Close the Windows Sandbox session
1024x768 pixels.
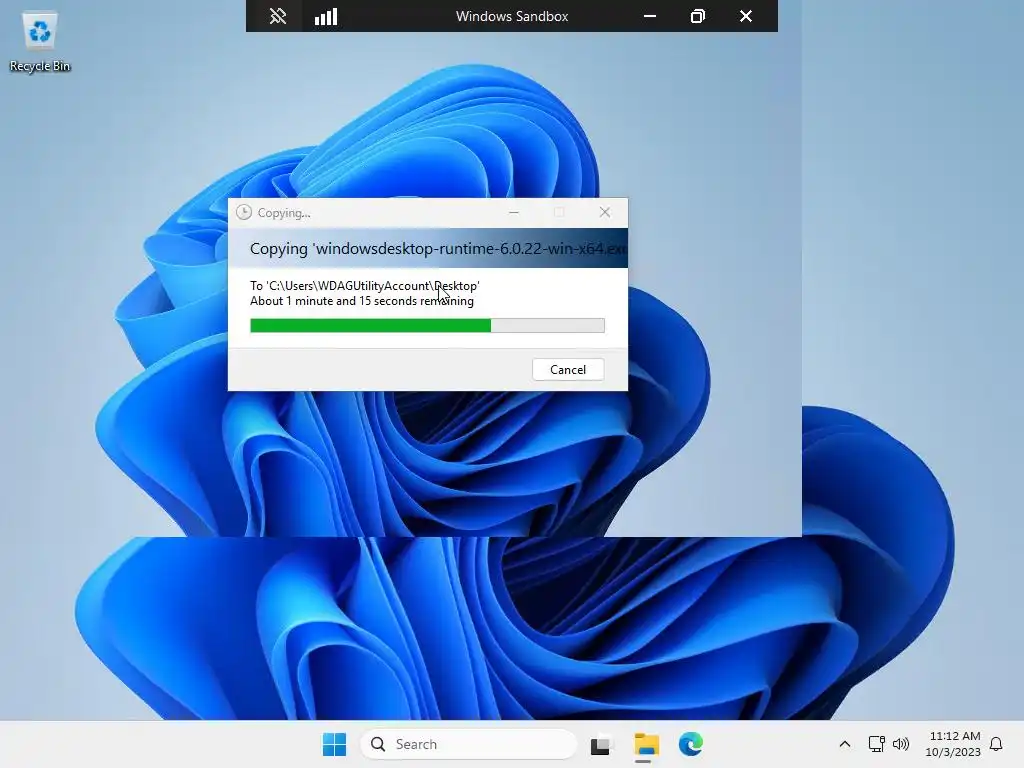(746, 16)
